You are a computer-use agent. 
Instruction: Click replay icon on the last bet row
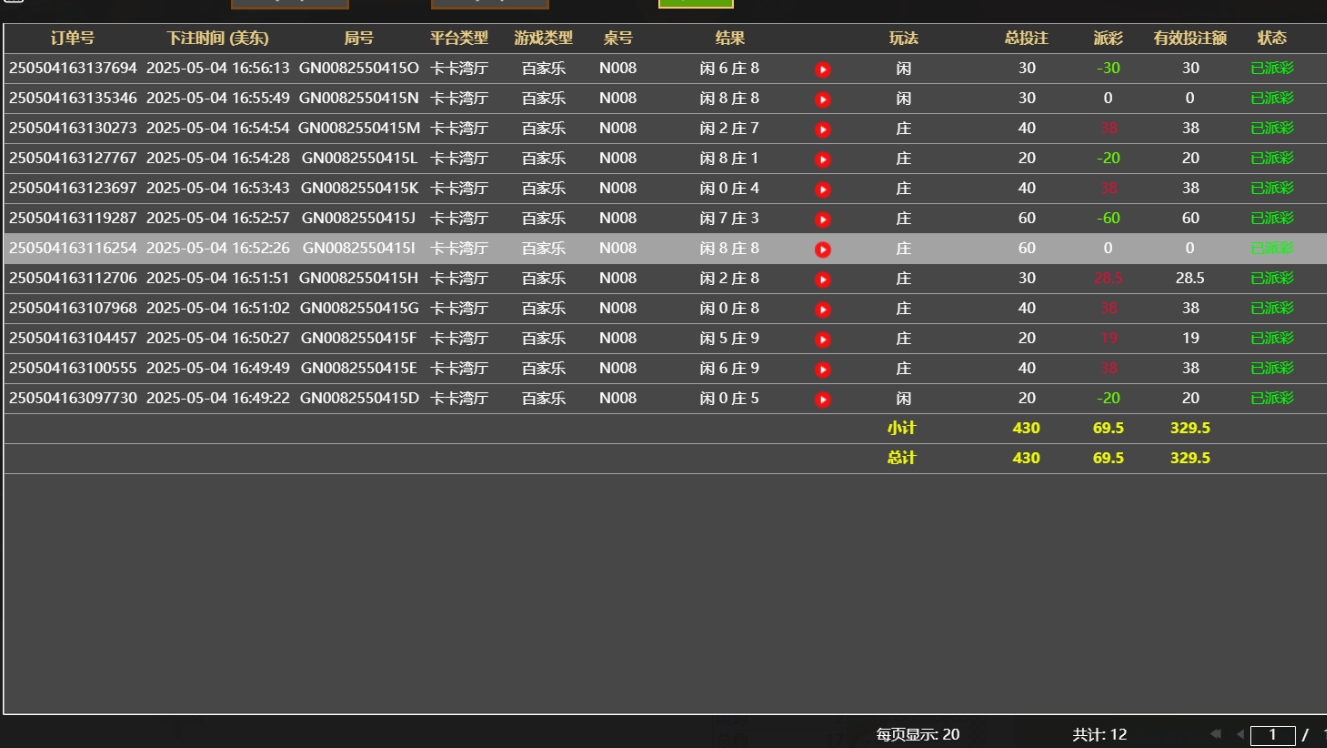pyautogui.click(x=822, y=398)
